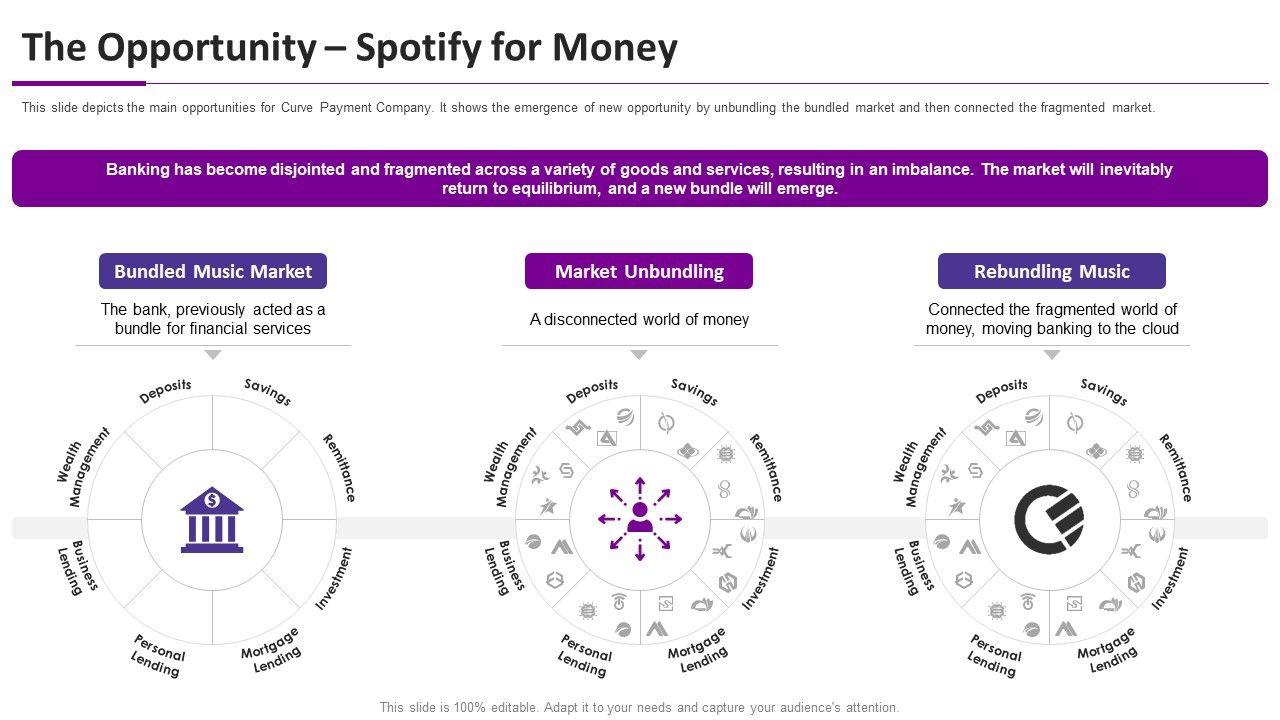Click the Curve logo in the right circle

1049,520
